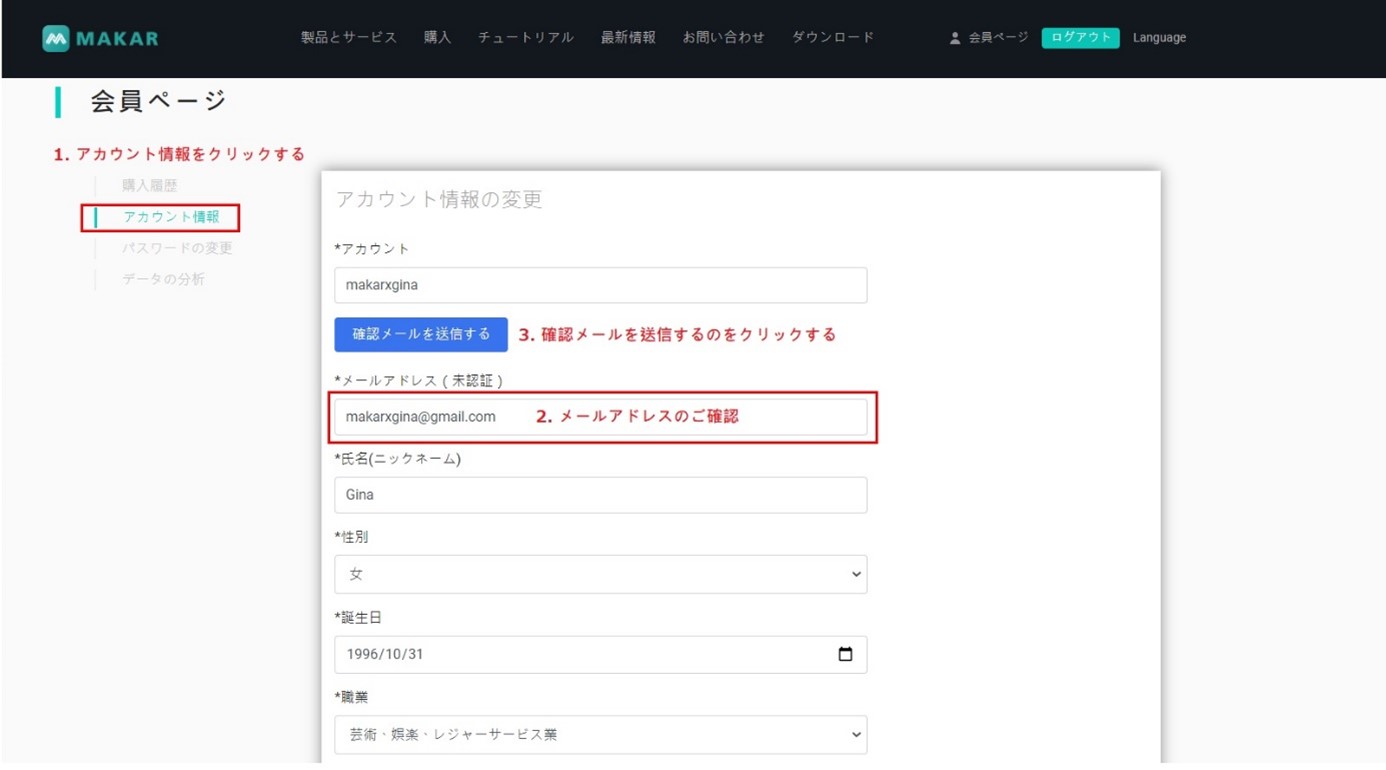Screen dimensions: 1386x770
Task: Go to チュートリアル in navigation
Action: click(526, 37)
